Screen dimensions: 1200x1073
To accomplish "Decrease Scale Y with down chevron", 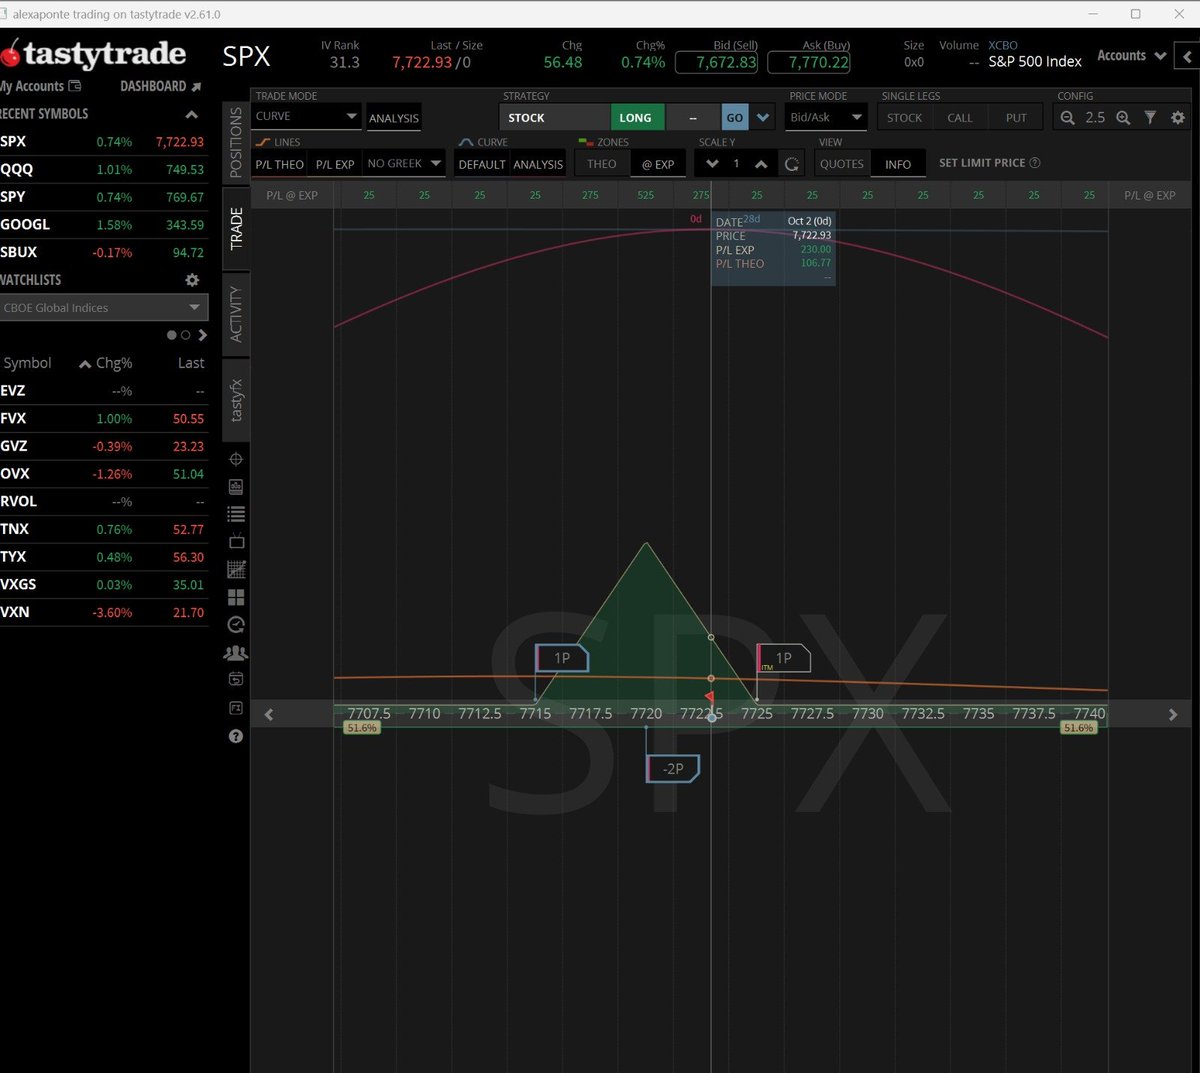I will (x=712, y=164).
